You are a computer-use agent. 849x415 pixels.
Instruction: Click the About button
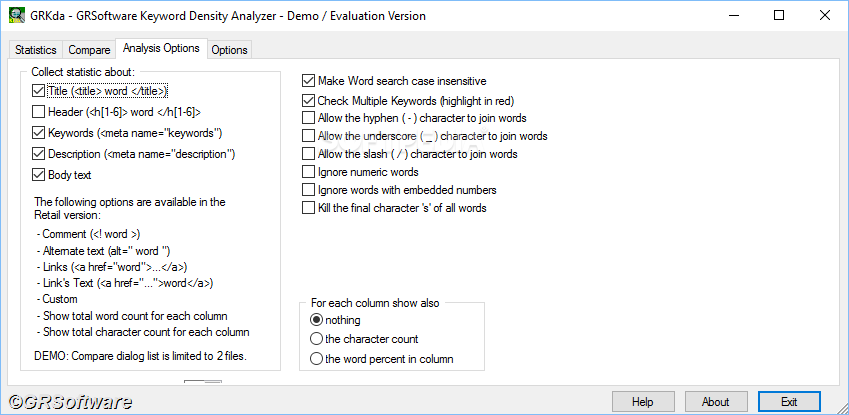tap(716, 402)
